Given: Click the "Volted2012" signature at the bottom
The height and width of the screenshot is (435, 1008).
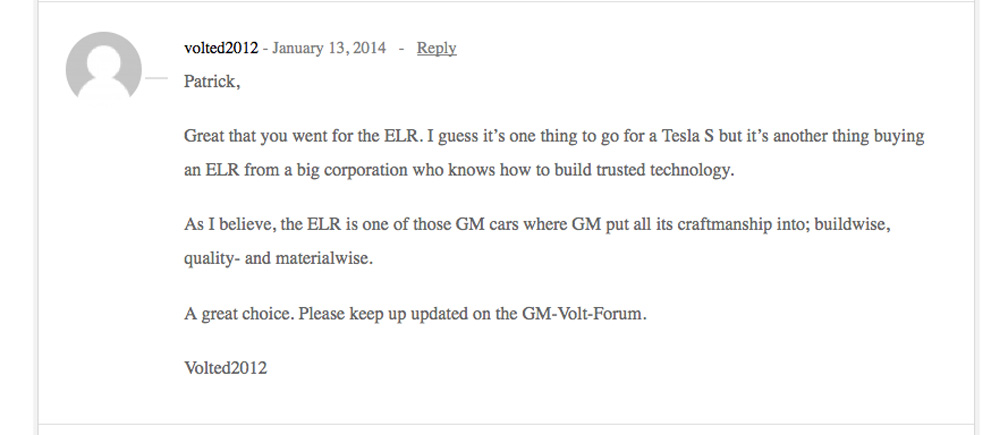Looking at the screenshot, I should point(225,367).
